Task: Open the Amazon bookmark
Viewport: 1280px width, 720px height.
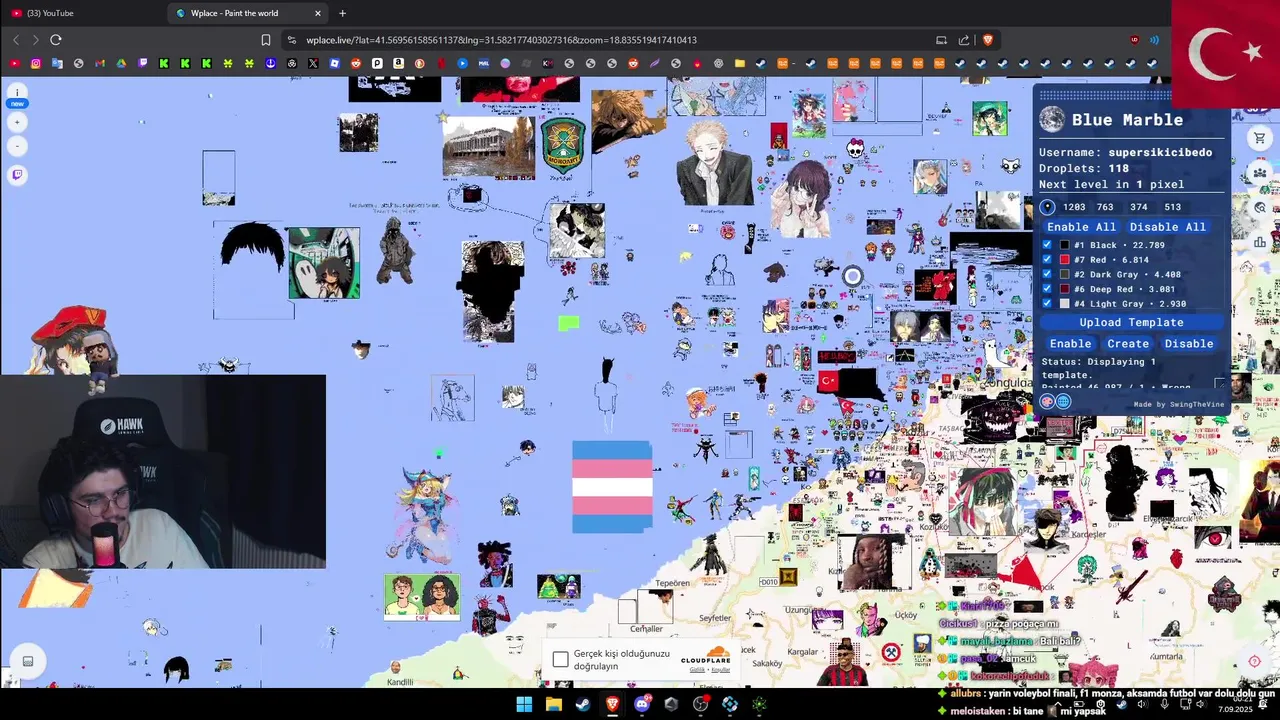Action: coord(398,63)
